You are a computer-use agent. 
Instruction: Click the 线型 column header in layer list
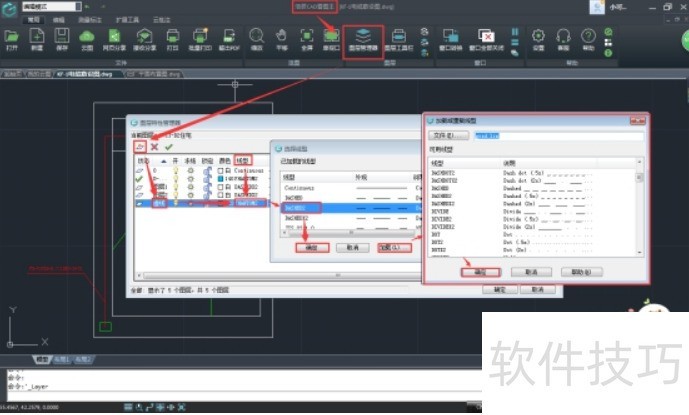[x=243, y=160]
